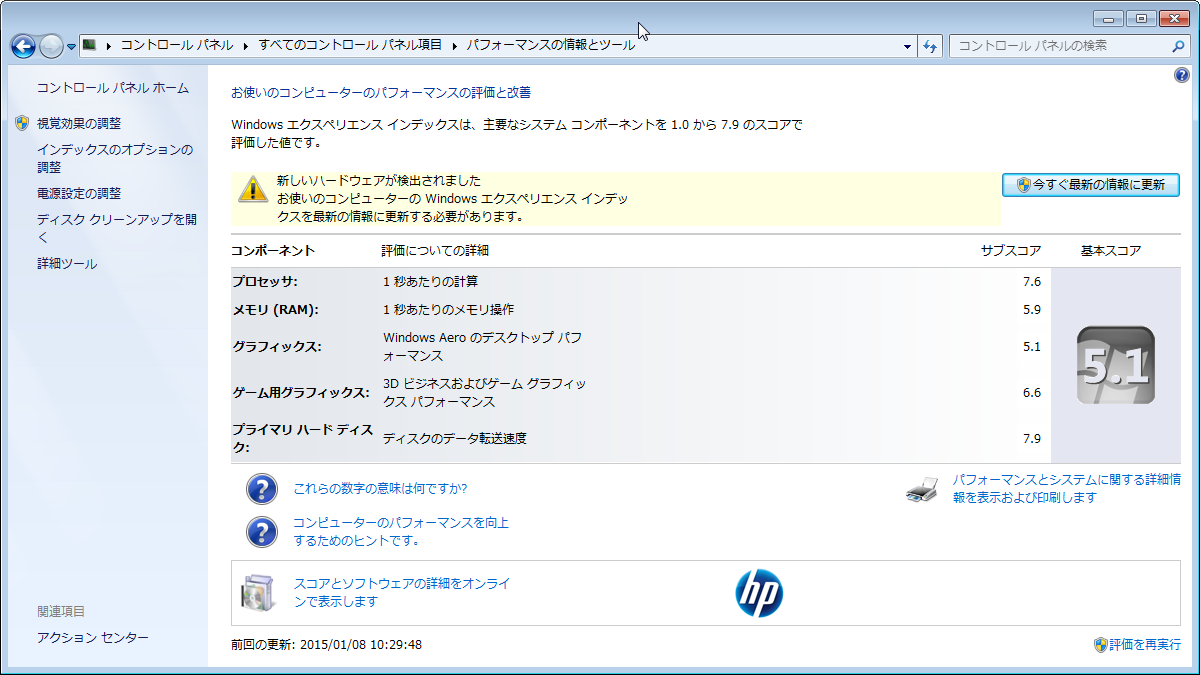Expand the chevron after コントロール パネル
Image resolution: width=1200 pixels, height=675 pixels.
pos(245,45)
